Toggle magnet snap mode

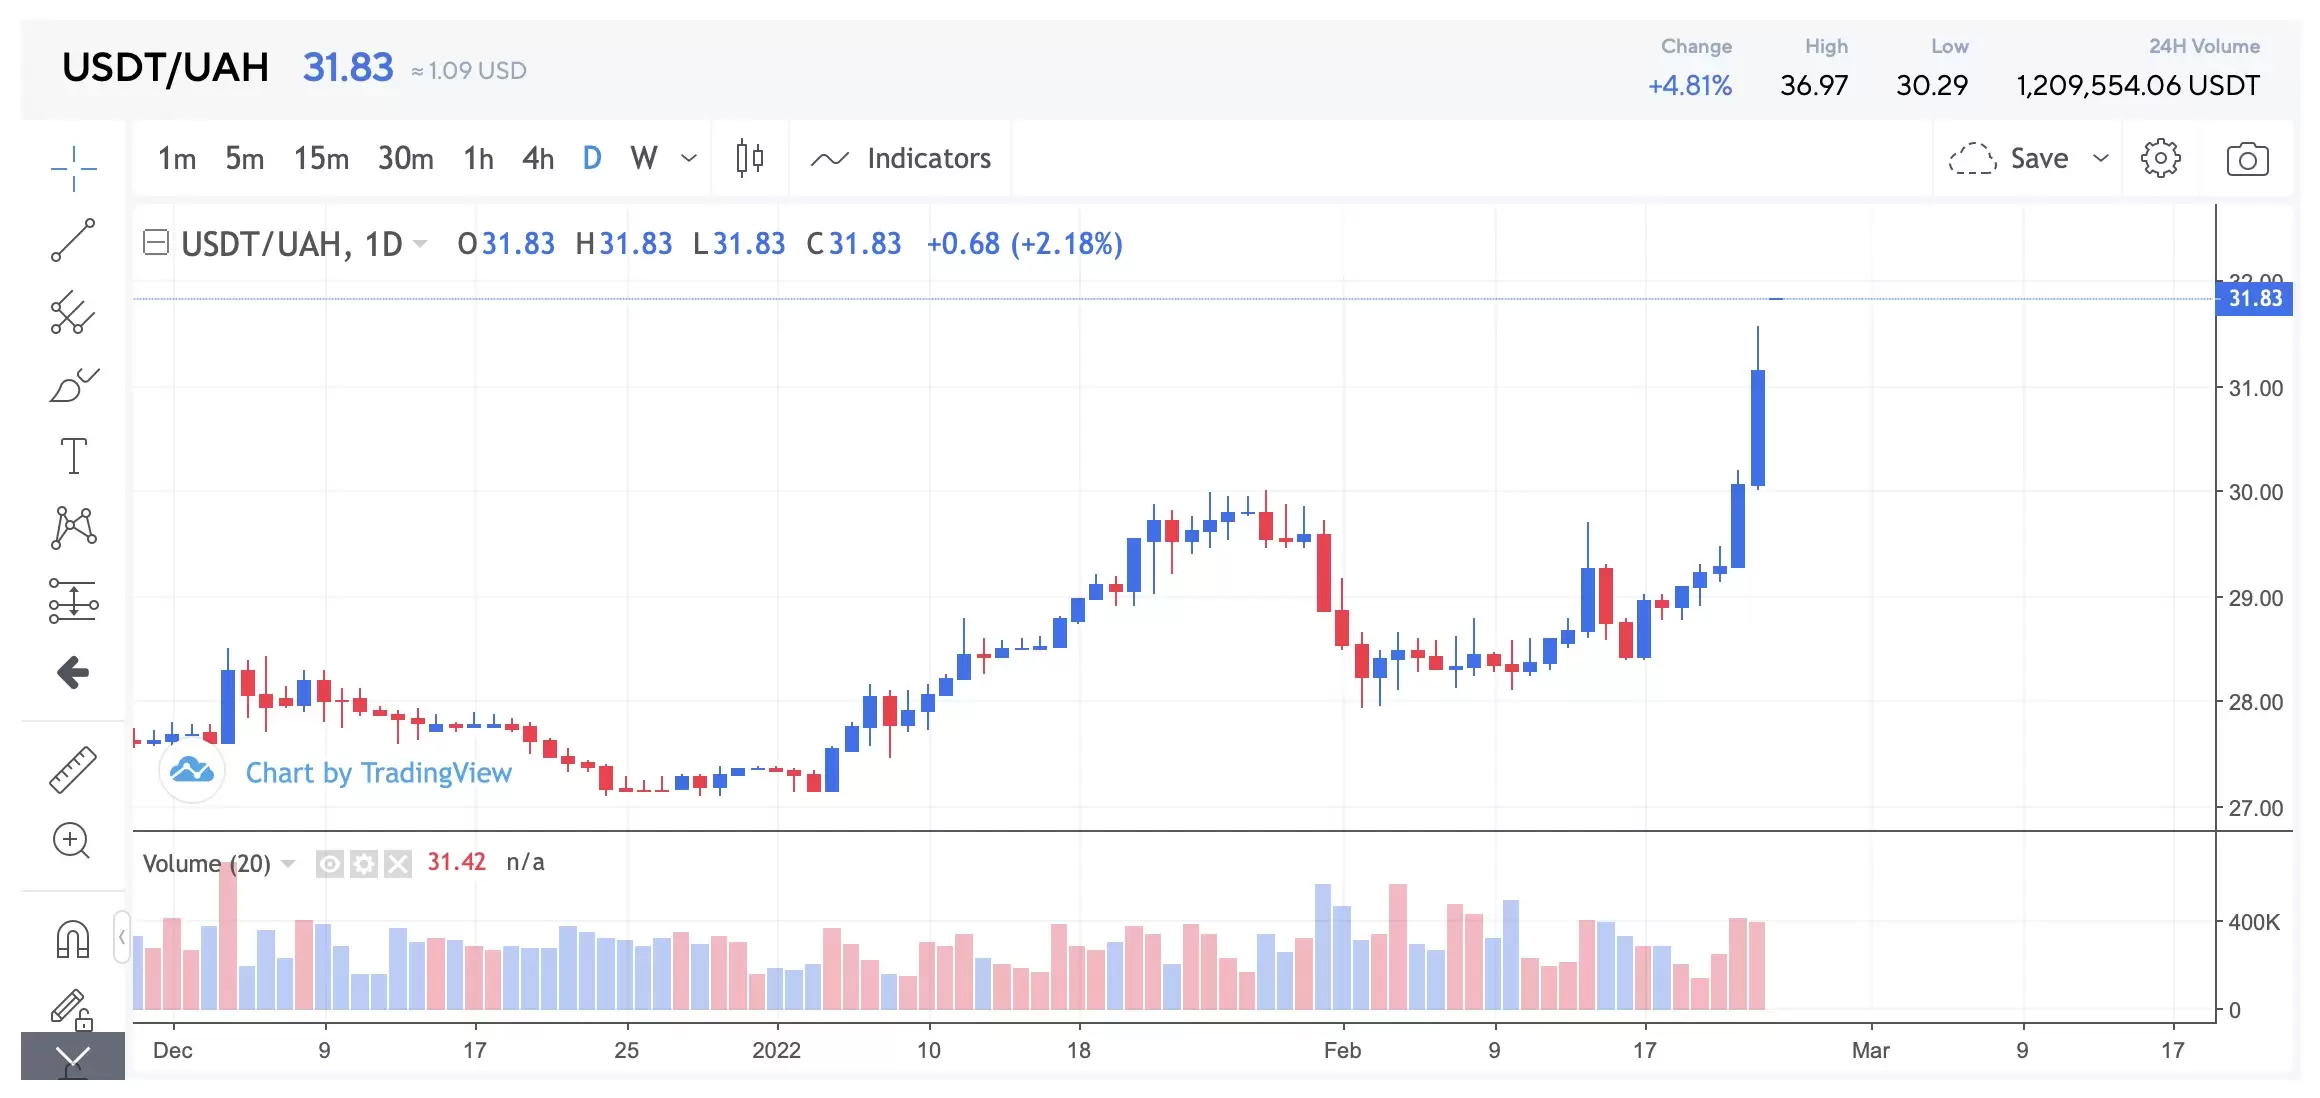pyautogui.click(x=73, y=939)
